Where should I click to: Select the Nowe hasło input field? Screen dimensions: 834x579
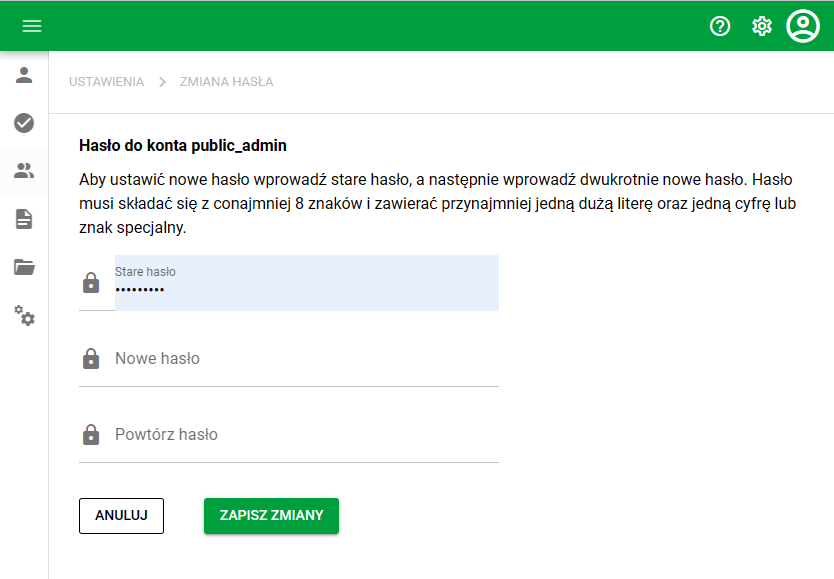click(x=300, y=358)
